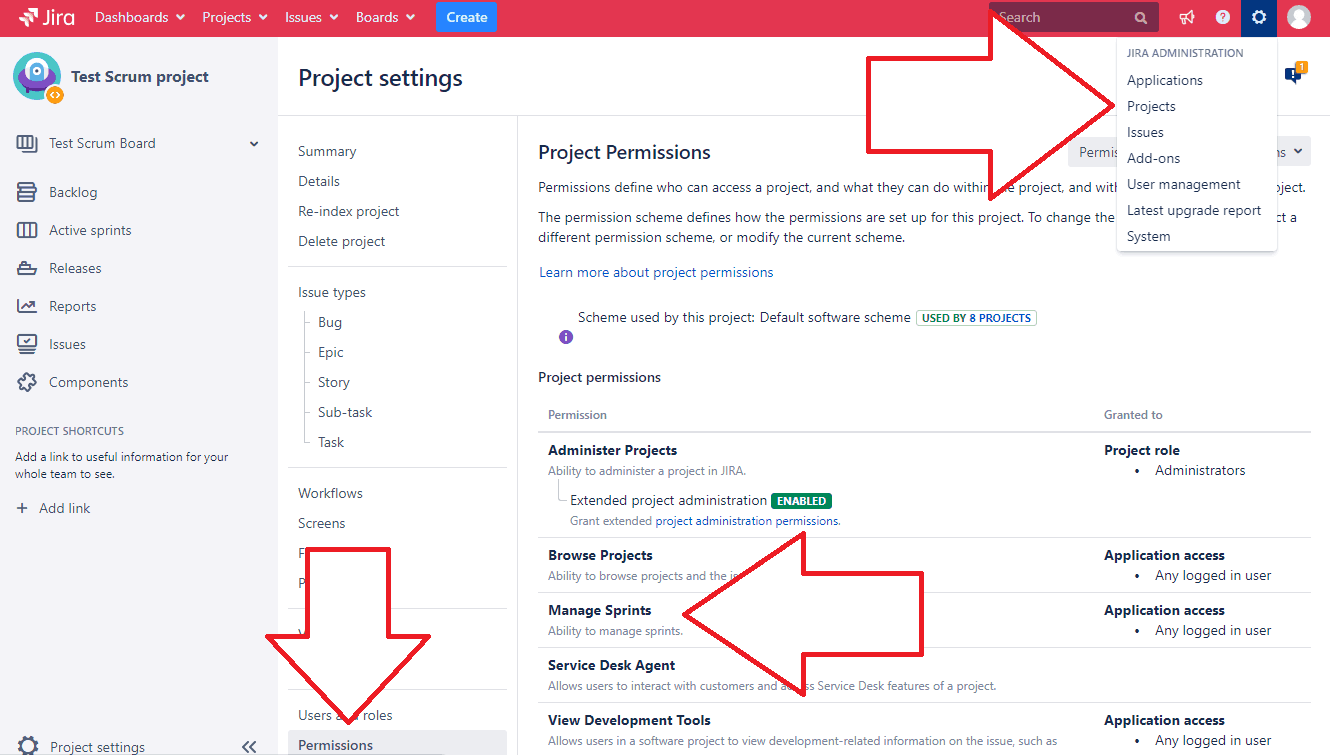Screen dimensions: 1330x755
Task: Click the Create button
Action: [466, 17]
